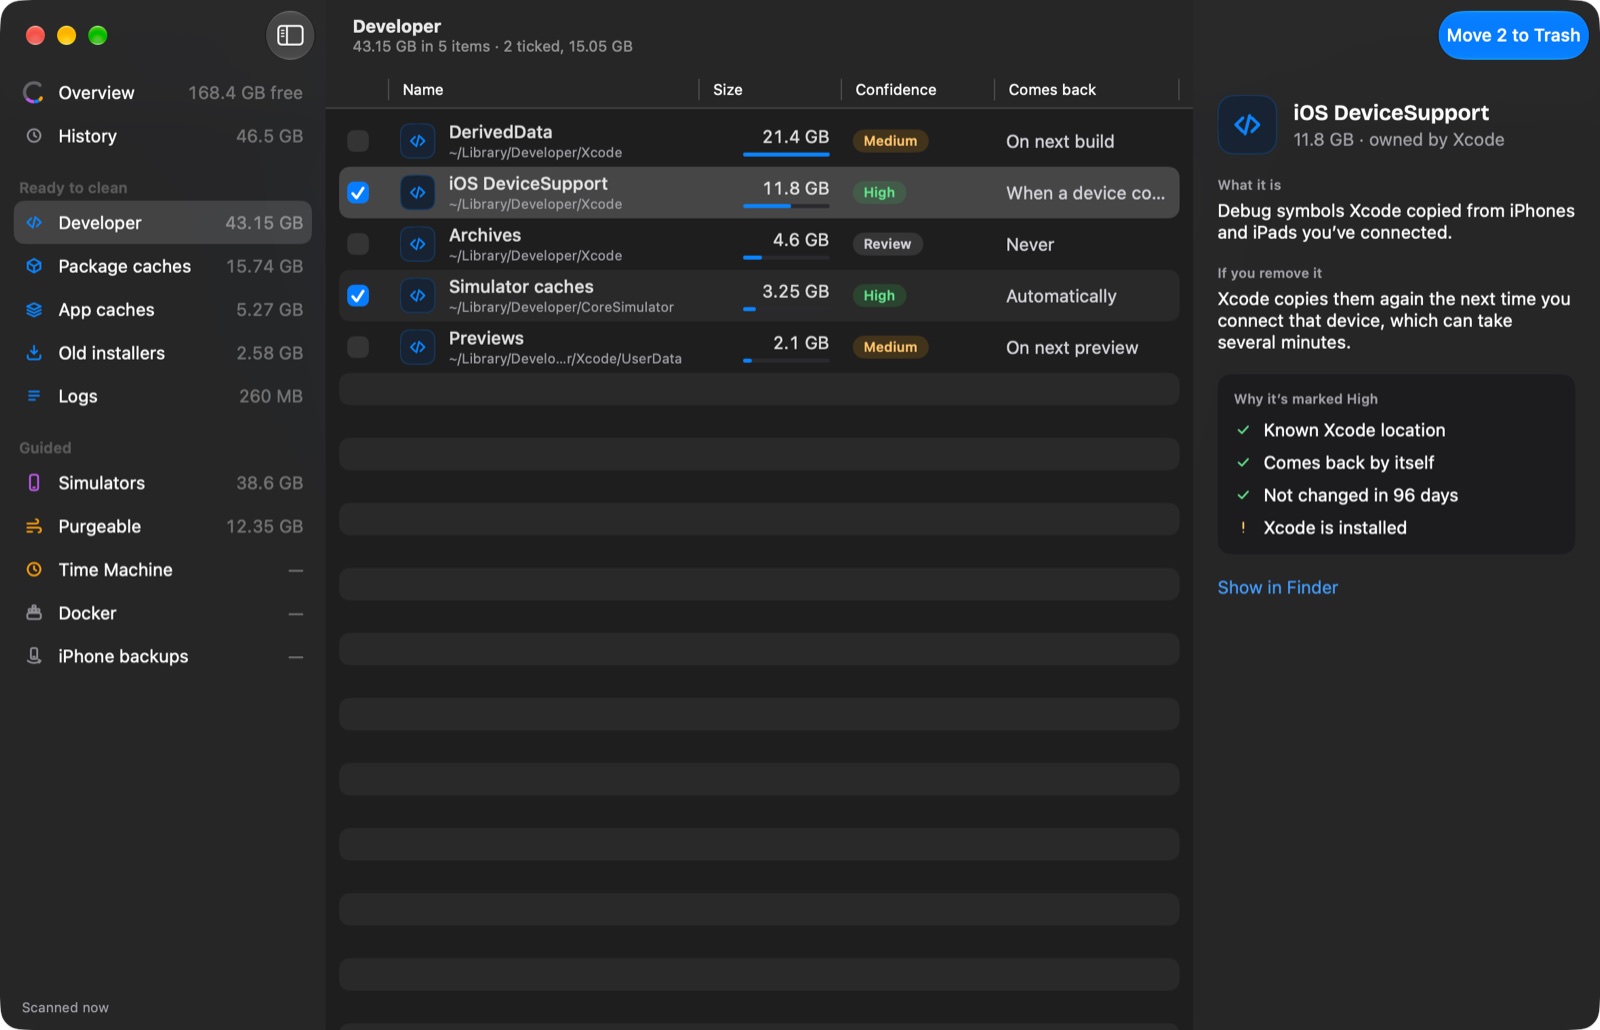Tick the DerivedData checkbox
The image size is (1600, 1030).
coord(358,141)
